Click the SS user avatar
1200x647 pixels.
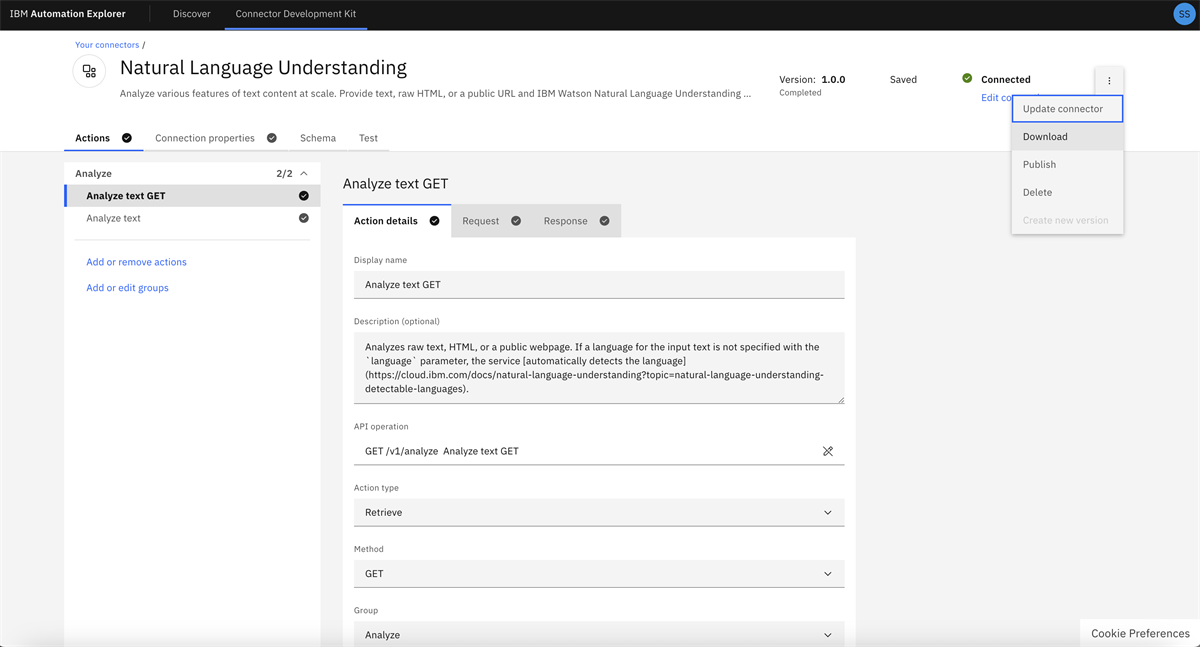pos(1183,14)
